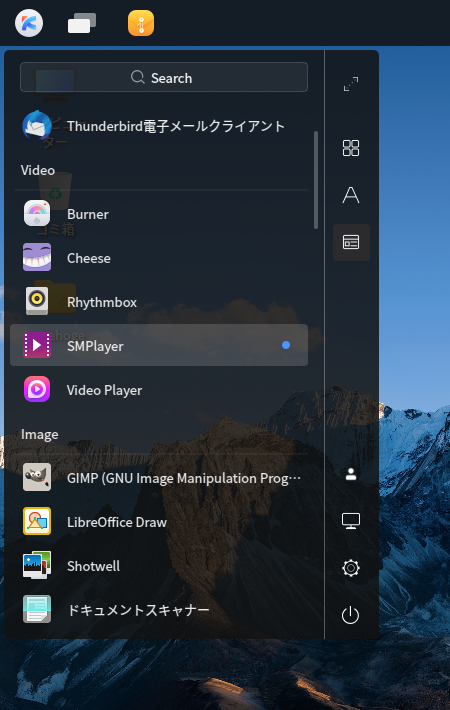Image resolution: width=450 pixels, height=710 pixels.
Task: Expand launcher to fullscreen mode
Action: (351, 84)
